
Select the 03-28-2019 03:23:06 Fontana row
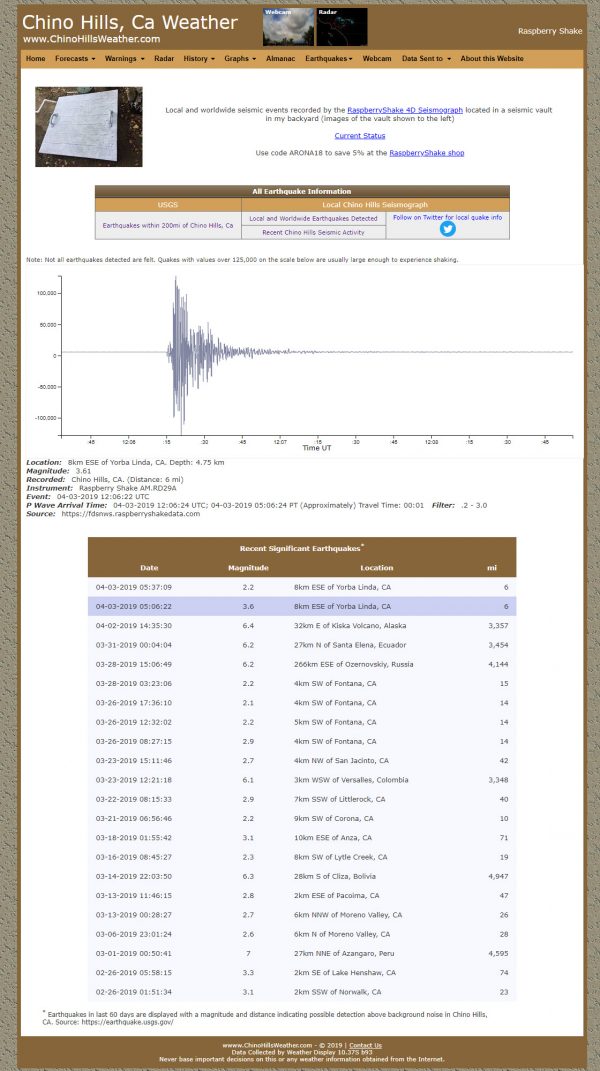[x=302, y=684]
